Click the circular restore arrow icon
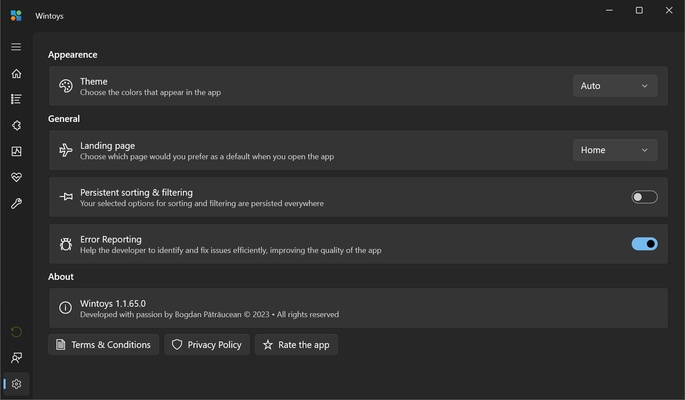 [16, 332]
